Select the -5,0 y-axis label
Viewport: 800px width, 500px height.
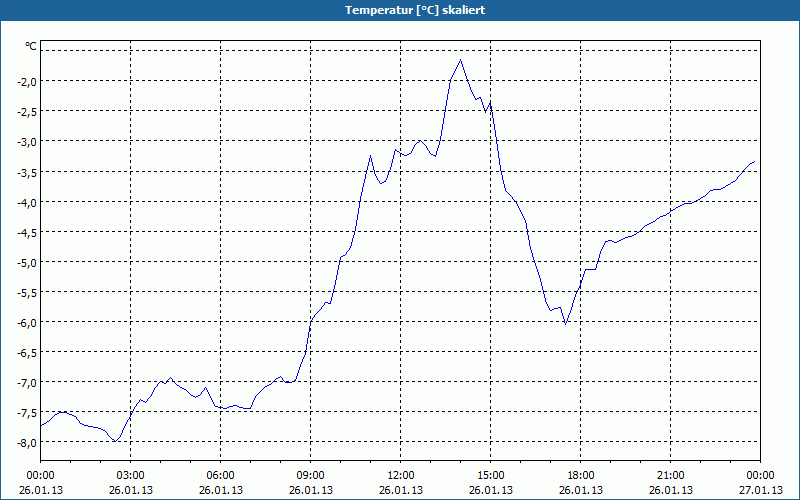point(26,262)
